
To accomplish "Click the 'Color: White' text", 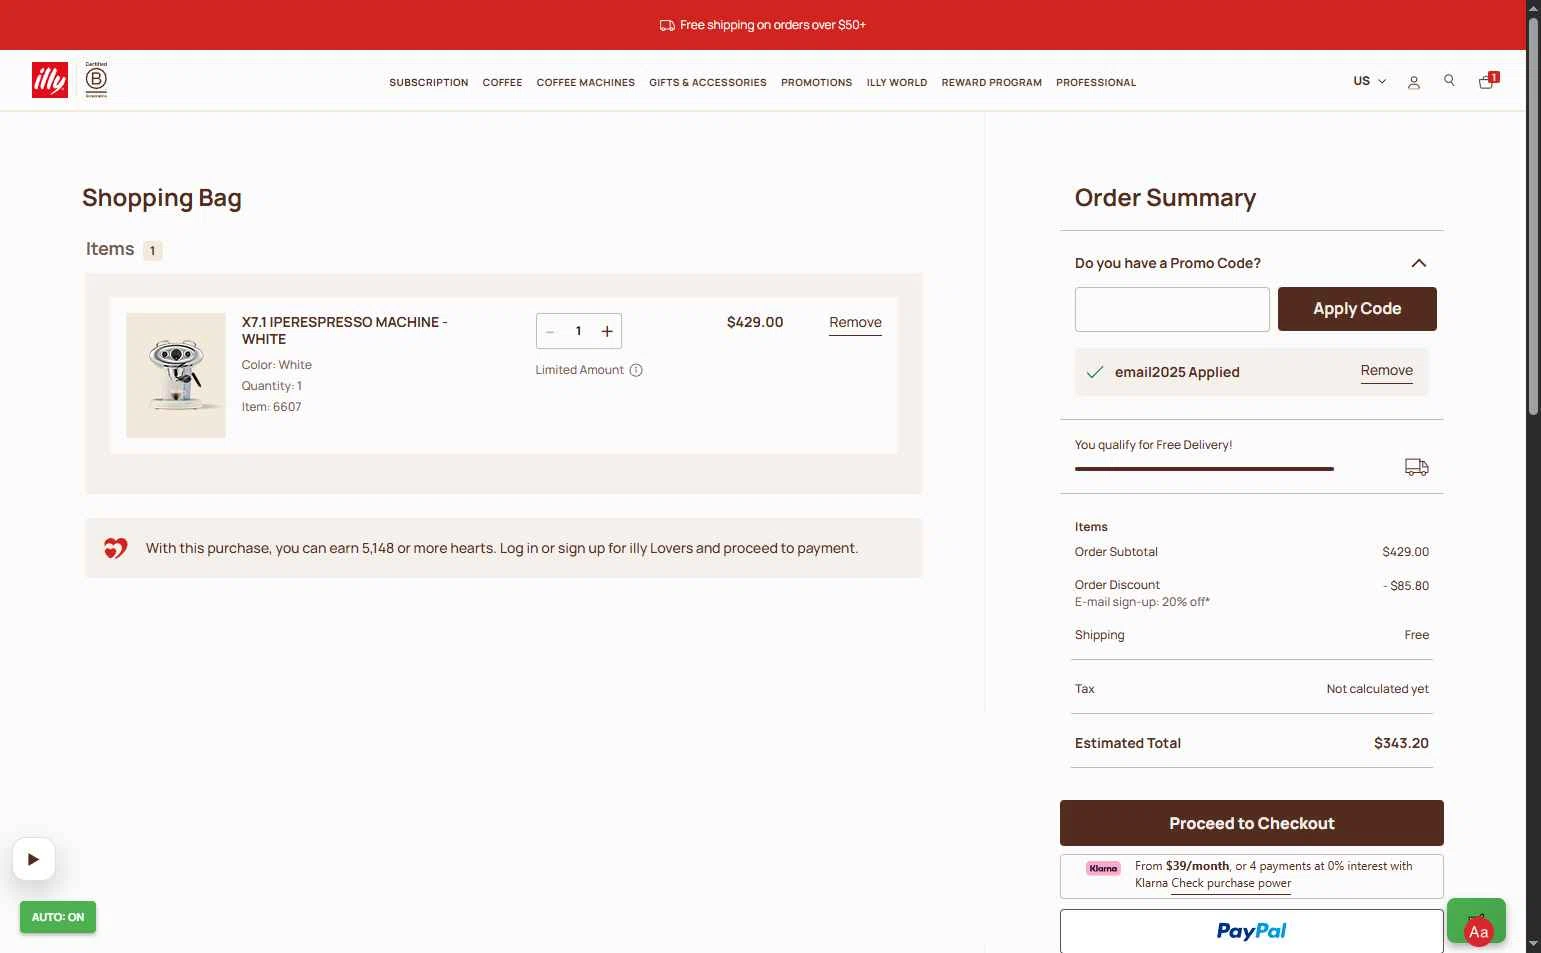I will (x=276, y=365).
